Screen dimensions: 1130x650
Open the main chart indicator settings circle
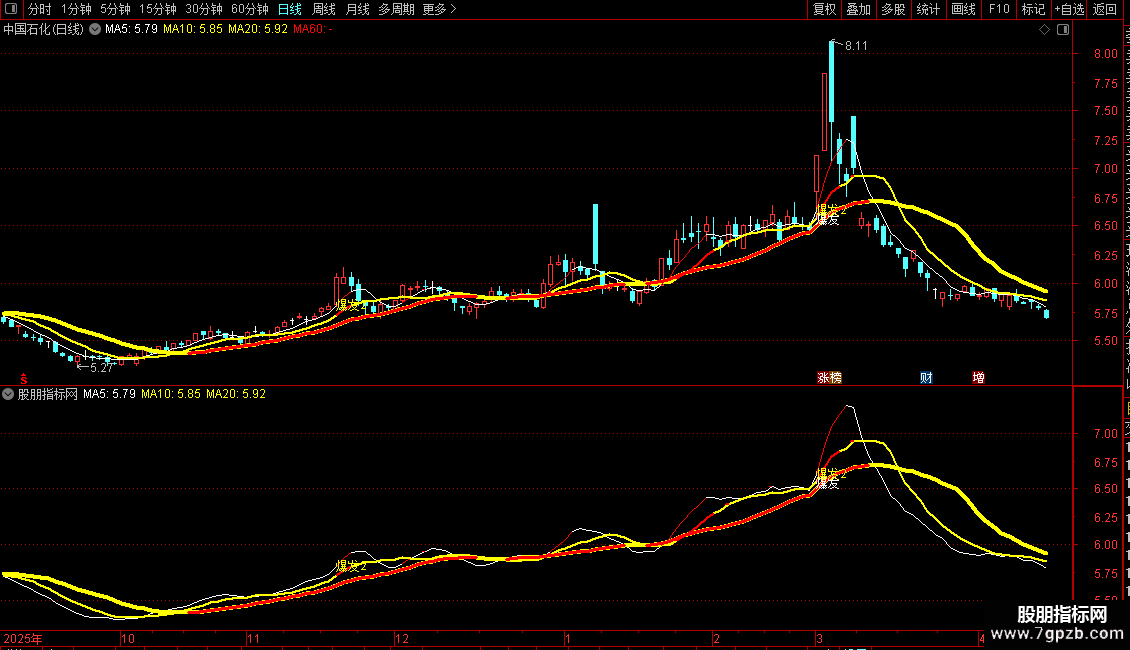point(94,29)
